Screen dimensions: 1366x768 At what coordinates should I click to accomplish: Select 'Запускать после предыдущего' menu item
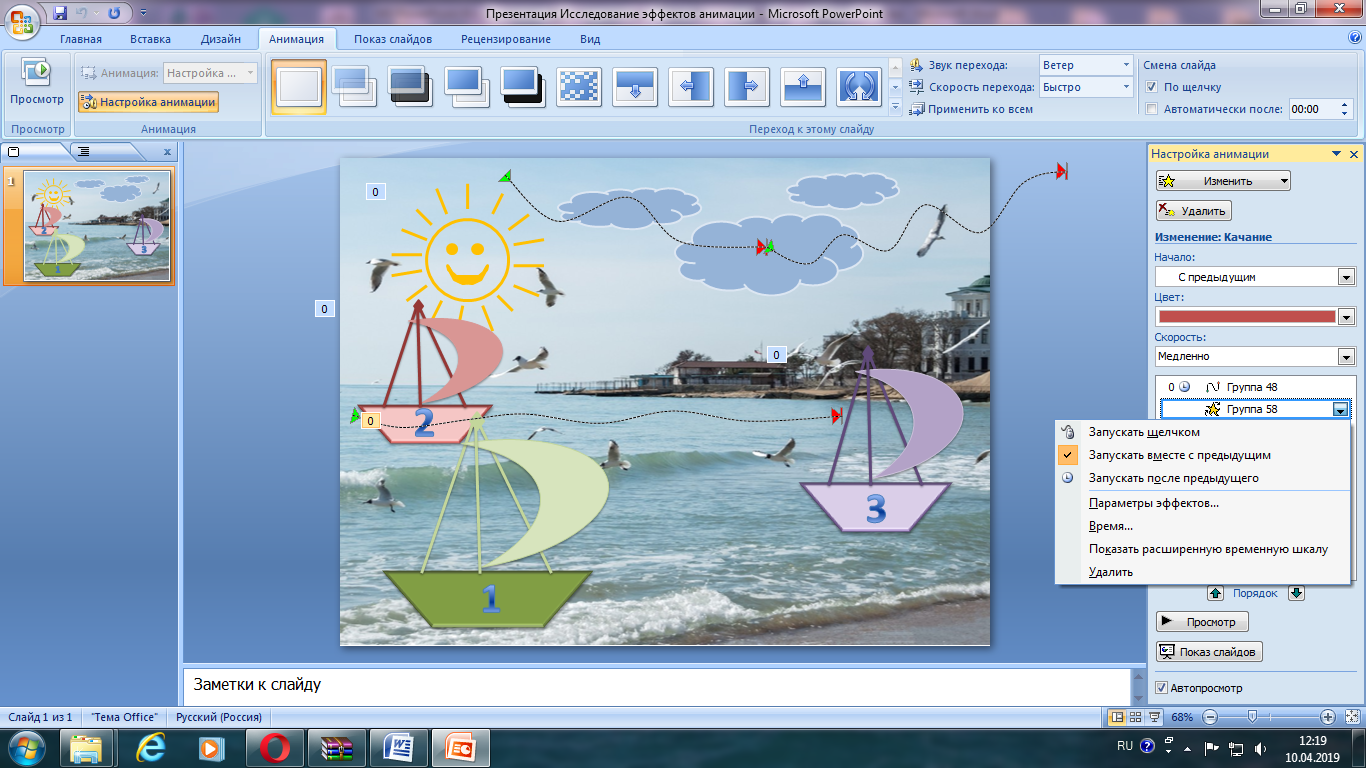[x=1173, y=478]
